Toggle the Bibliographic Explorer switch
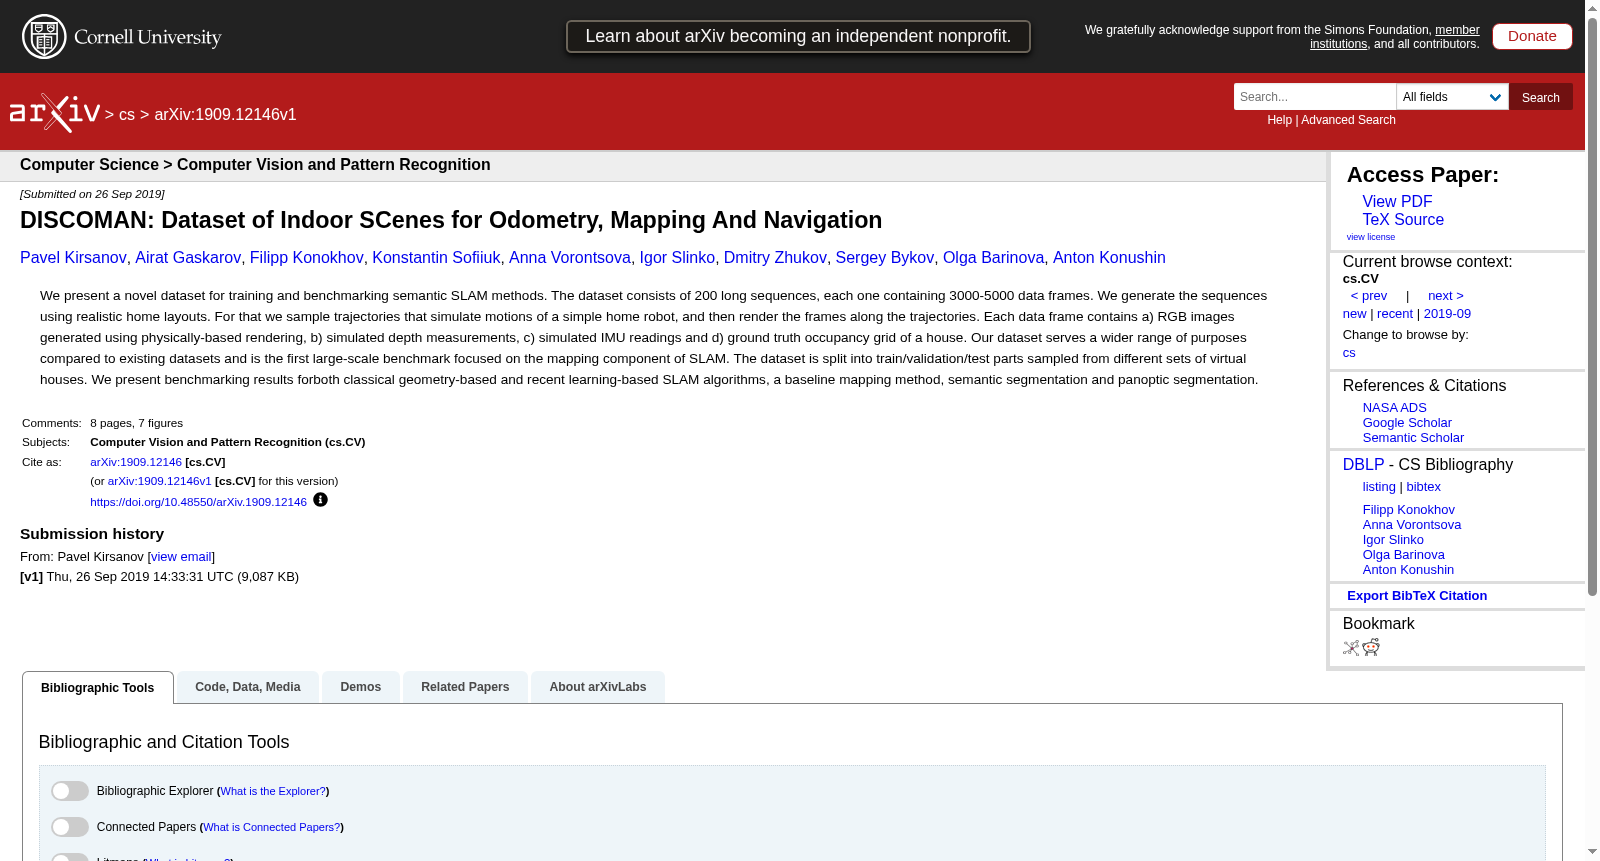The height and width of the screenshot is (861, 1600). point(70,791)
